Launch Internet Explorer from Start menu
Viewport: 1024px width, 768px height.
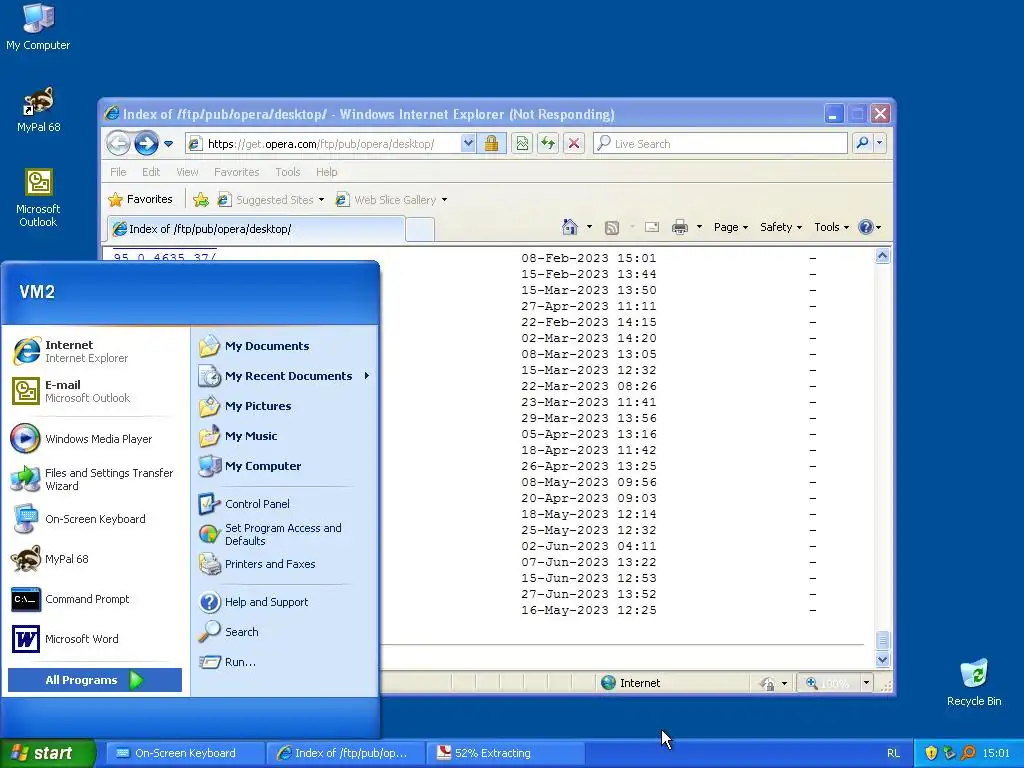coord(95,351)
